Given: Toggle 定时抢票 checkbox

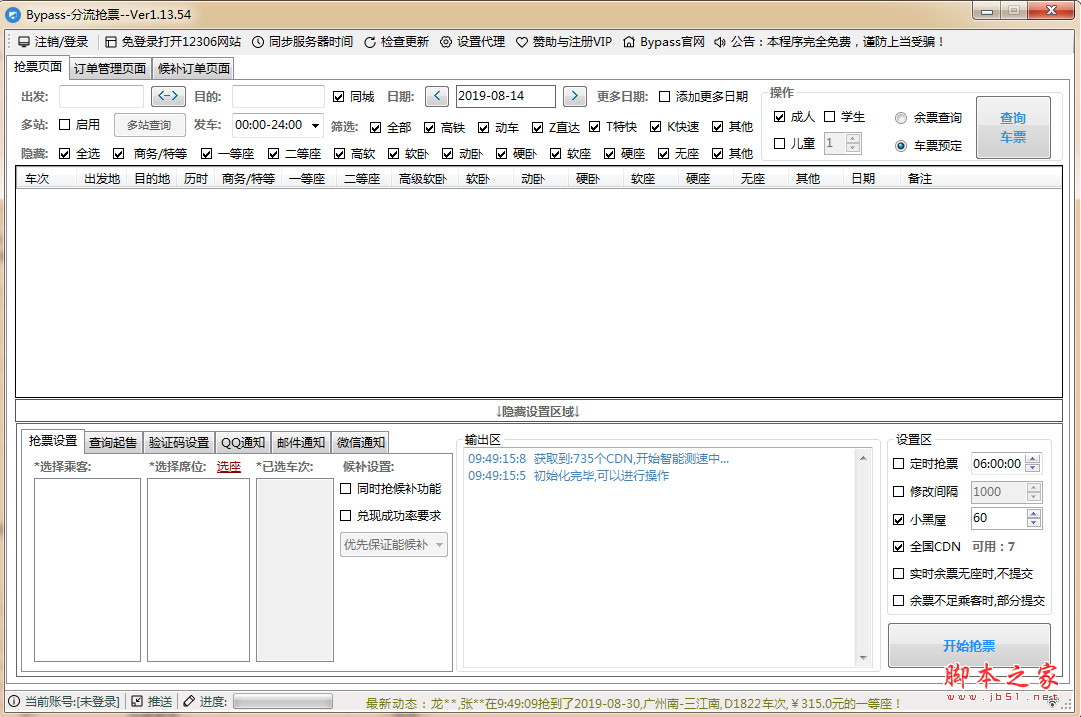Looking at the screenshot, I should tap(898, 464).
